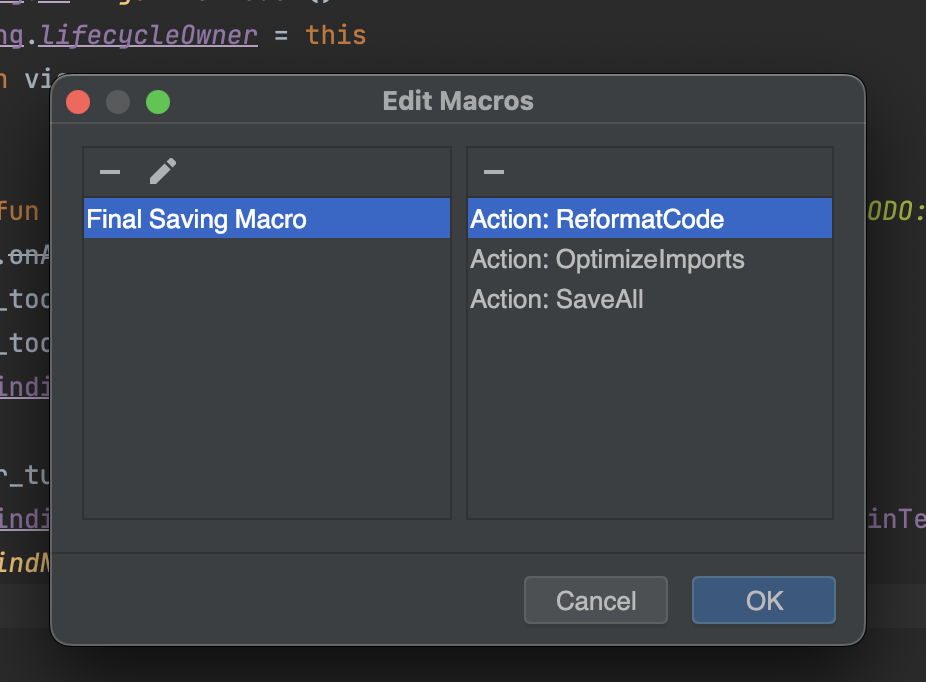Click the TODO comment in the editor
Viewport: 926px width, 682px height.
(895, 212)
